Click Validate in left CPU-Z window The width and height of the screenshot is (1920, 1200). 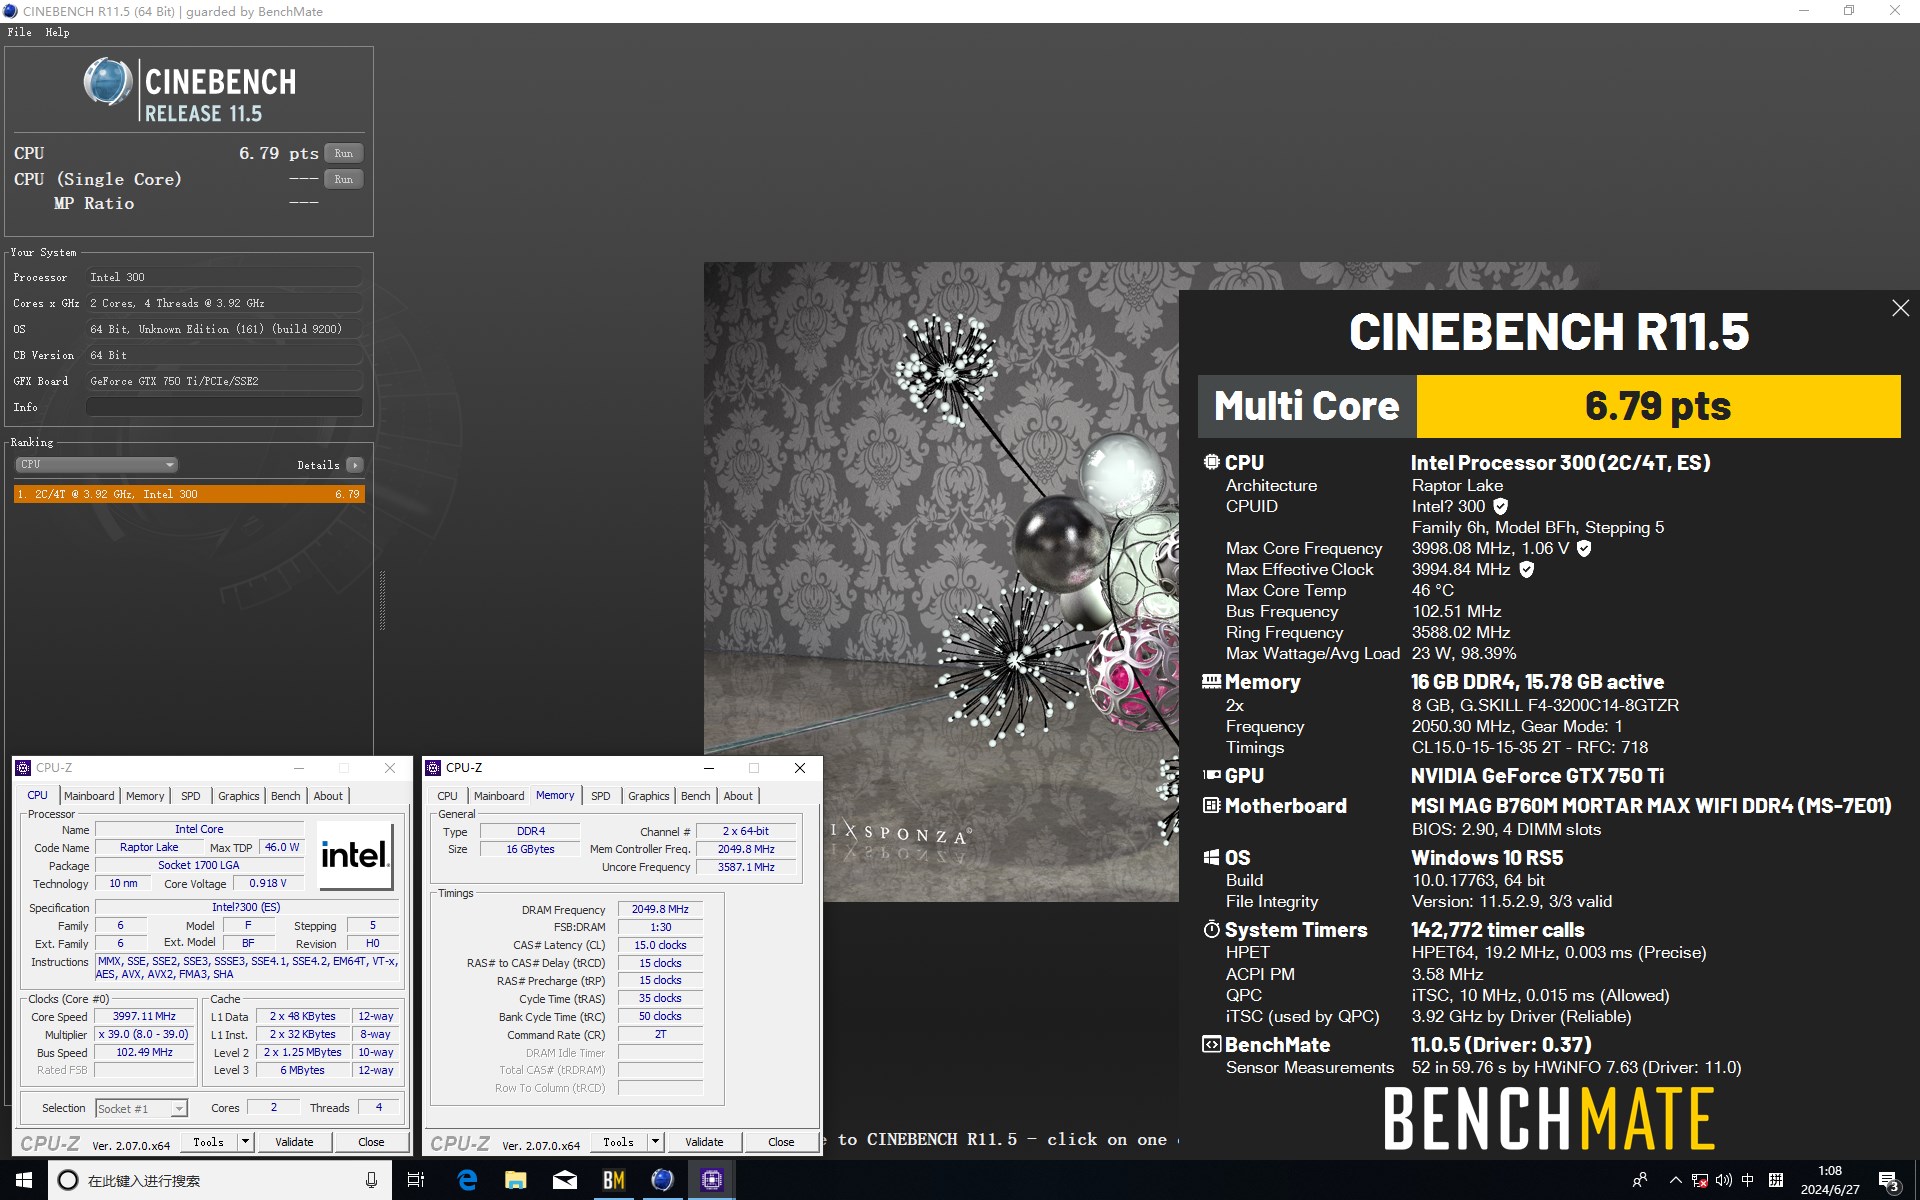pos(294,1141)
